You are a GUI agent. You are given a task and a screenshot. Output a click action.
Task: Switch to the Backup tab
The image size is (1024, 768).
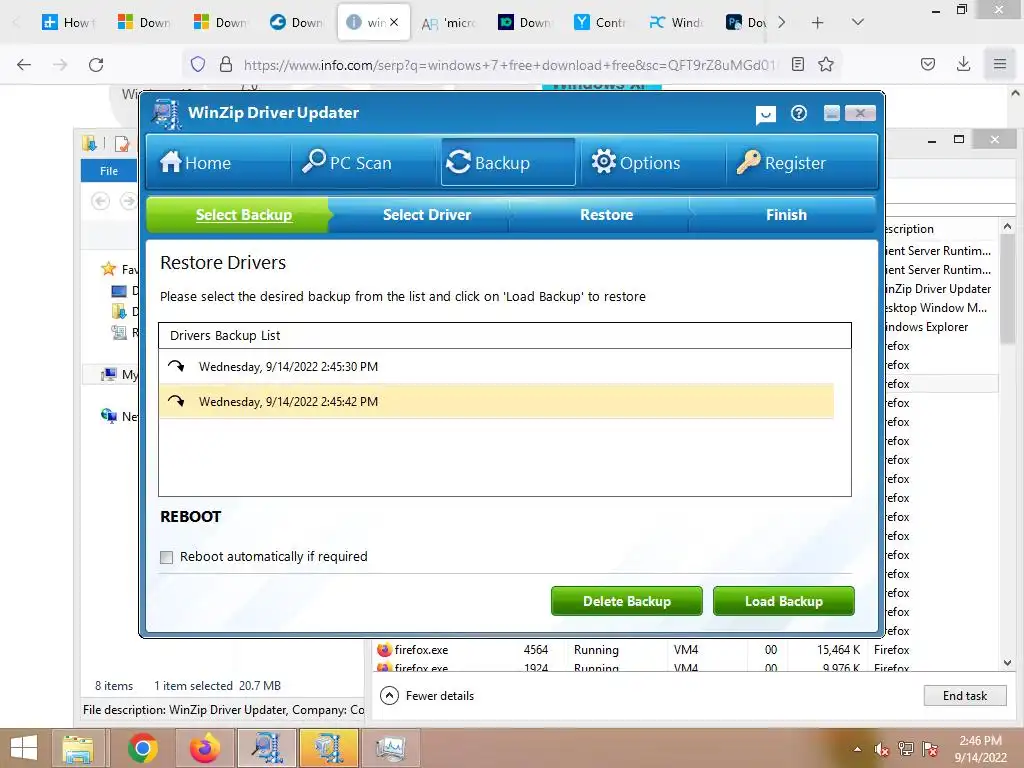[x=508, y=162]
